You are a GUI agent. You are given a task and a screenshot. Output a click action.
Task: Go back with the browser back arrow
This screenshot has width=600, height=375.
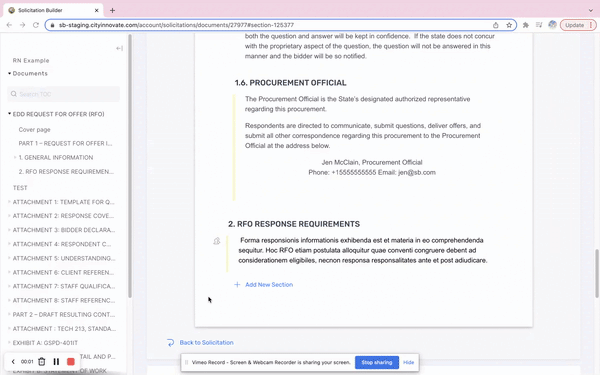click(9, 25)
